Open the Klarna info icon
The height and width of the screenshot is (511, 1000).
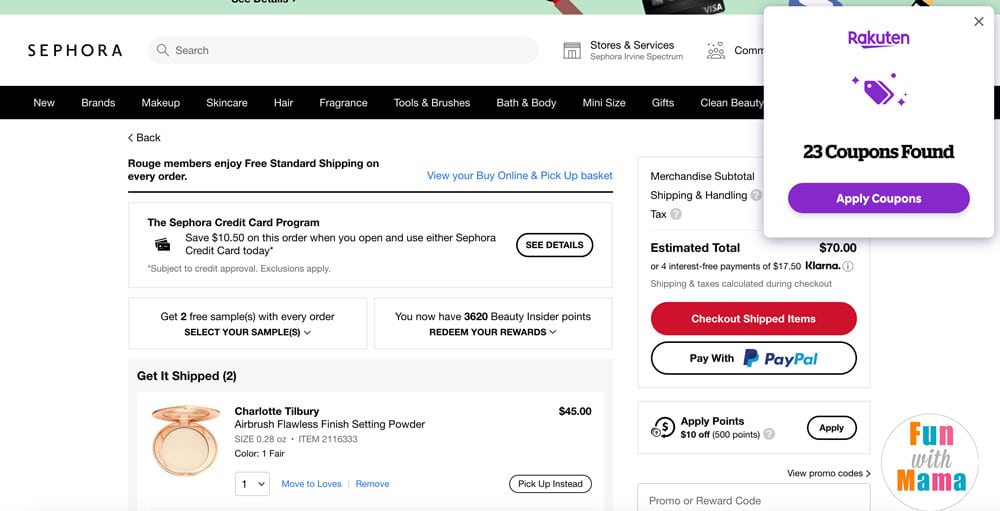[x=848, y=266]
